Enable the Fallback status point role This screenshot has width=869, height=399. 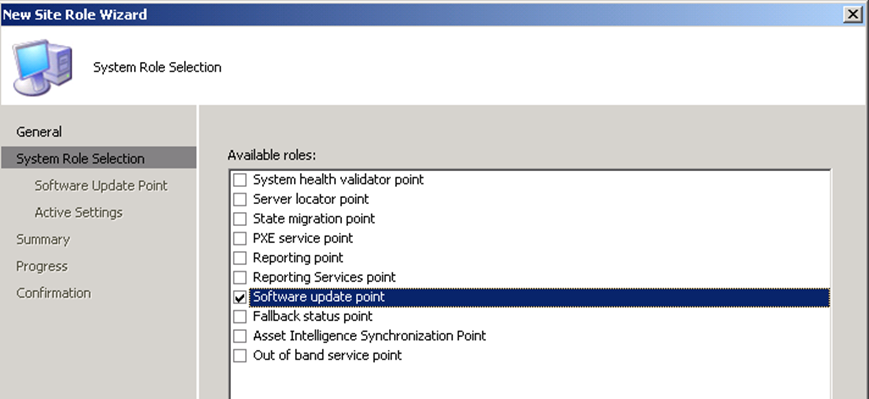pos(239,317)
